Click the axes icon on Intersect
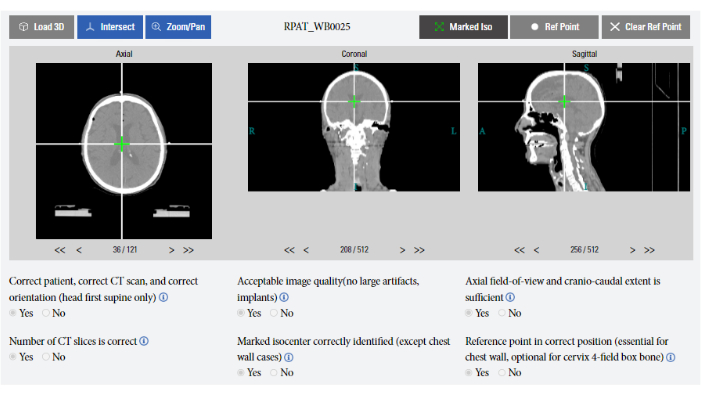The height and width of the screenshot is (395, 701). click(90, 27)
